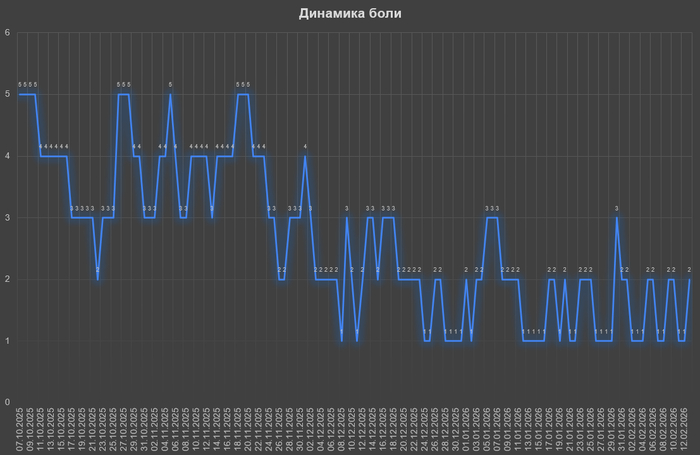700x455 pixels.
Task: Select the x-axis date '02.12.2025'
Action: pyautogui.click(x=310, y=430)
